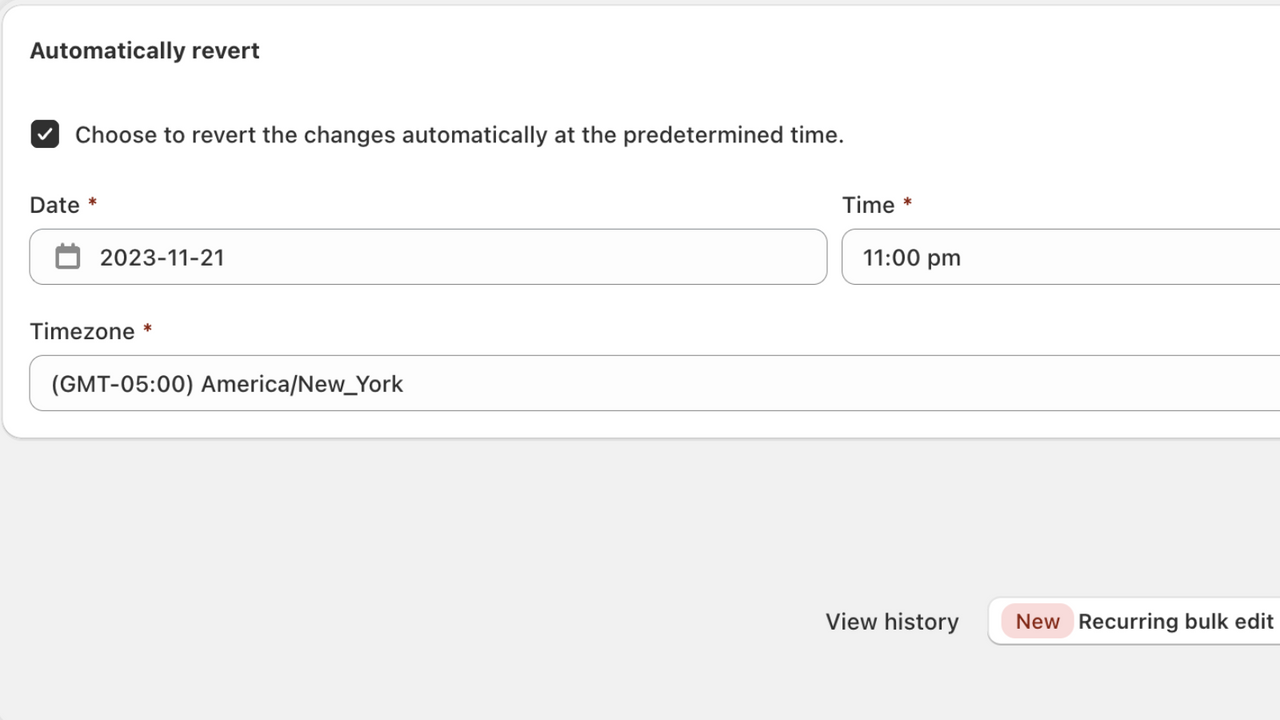Click the red asterisk next to Timezone
The height and width of the screenshot is (720, 1280).
point(147,330)
